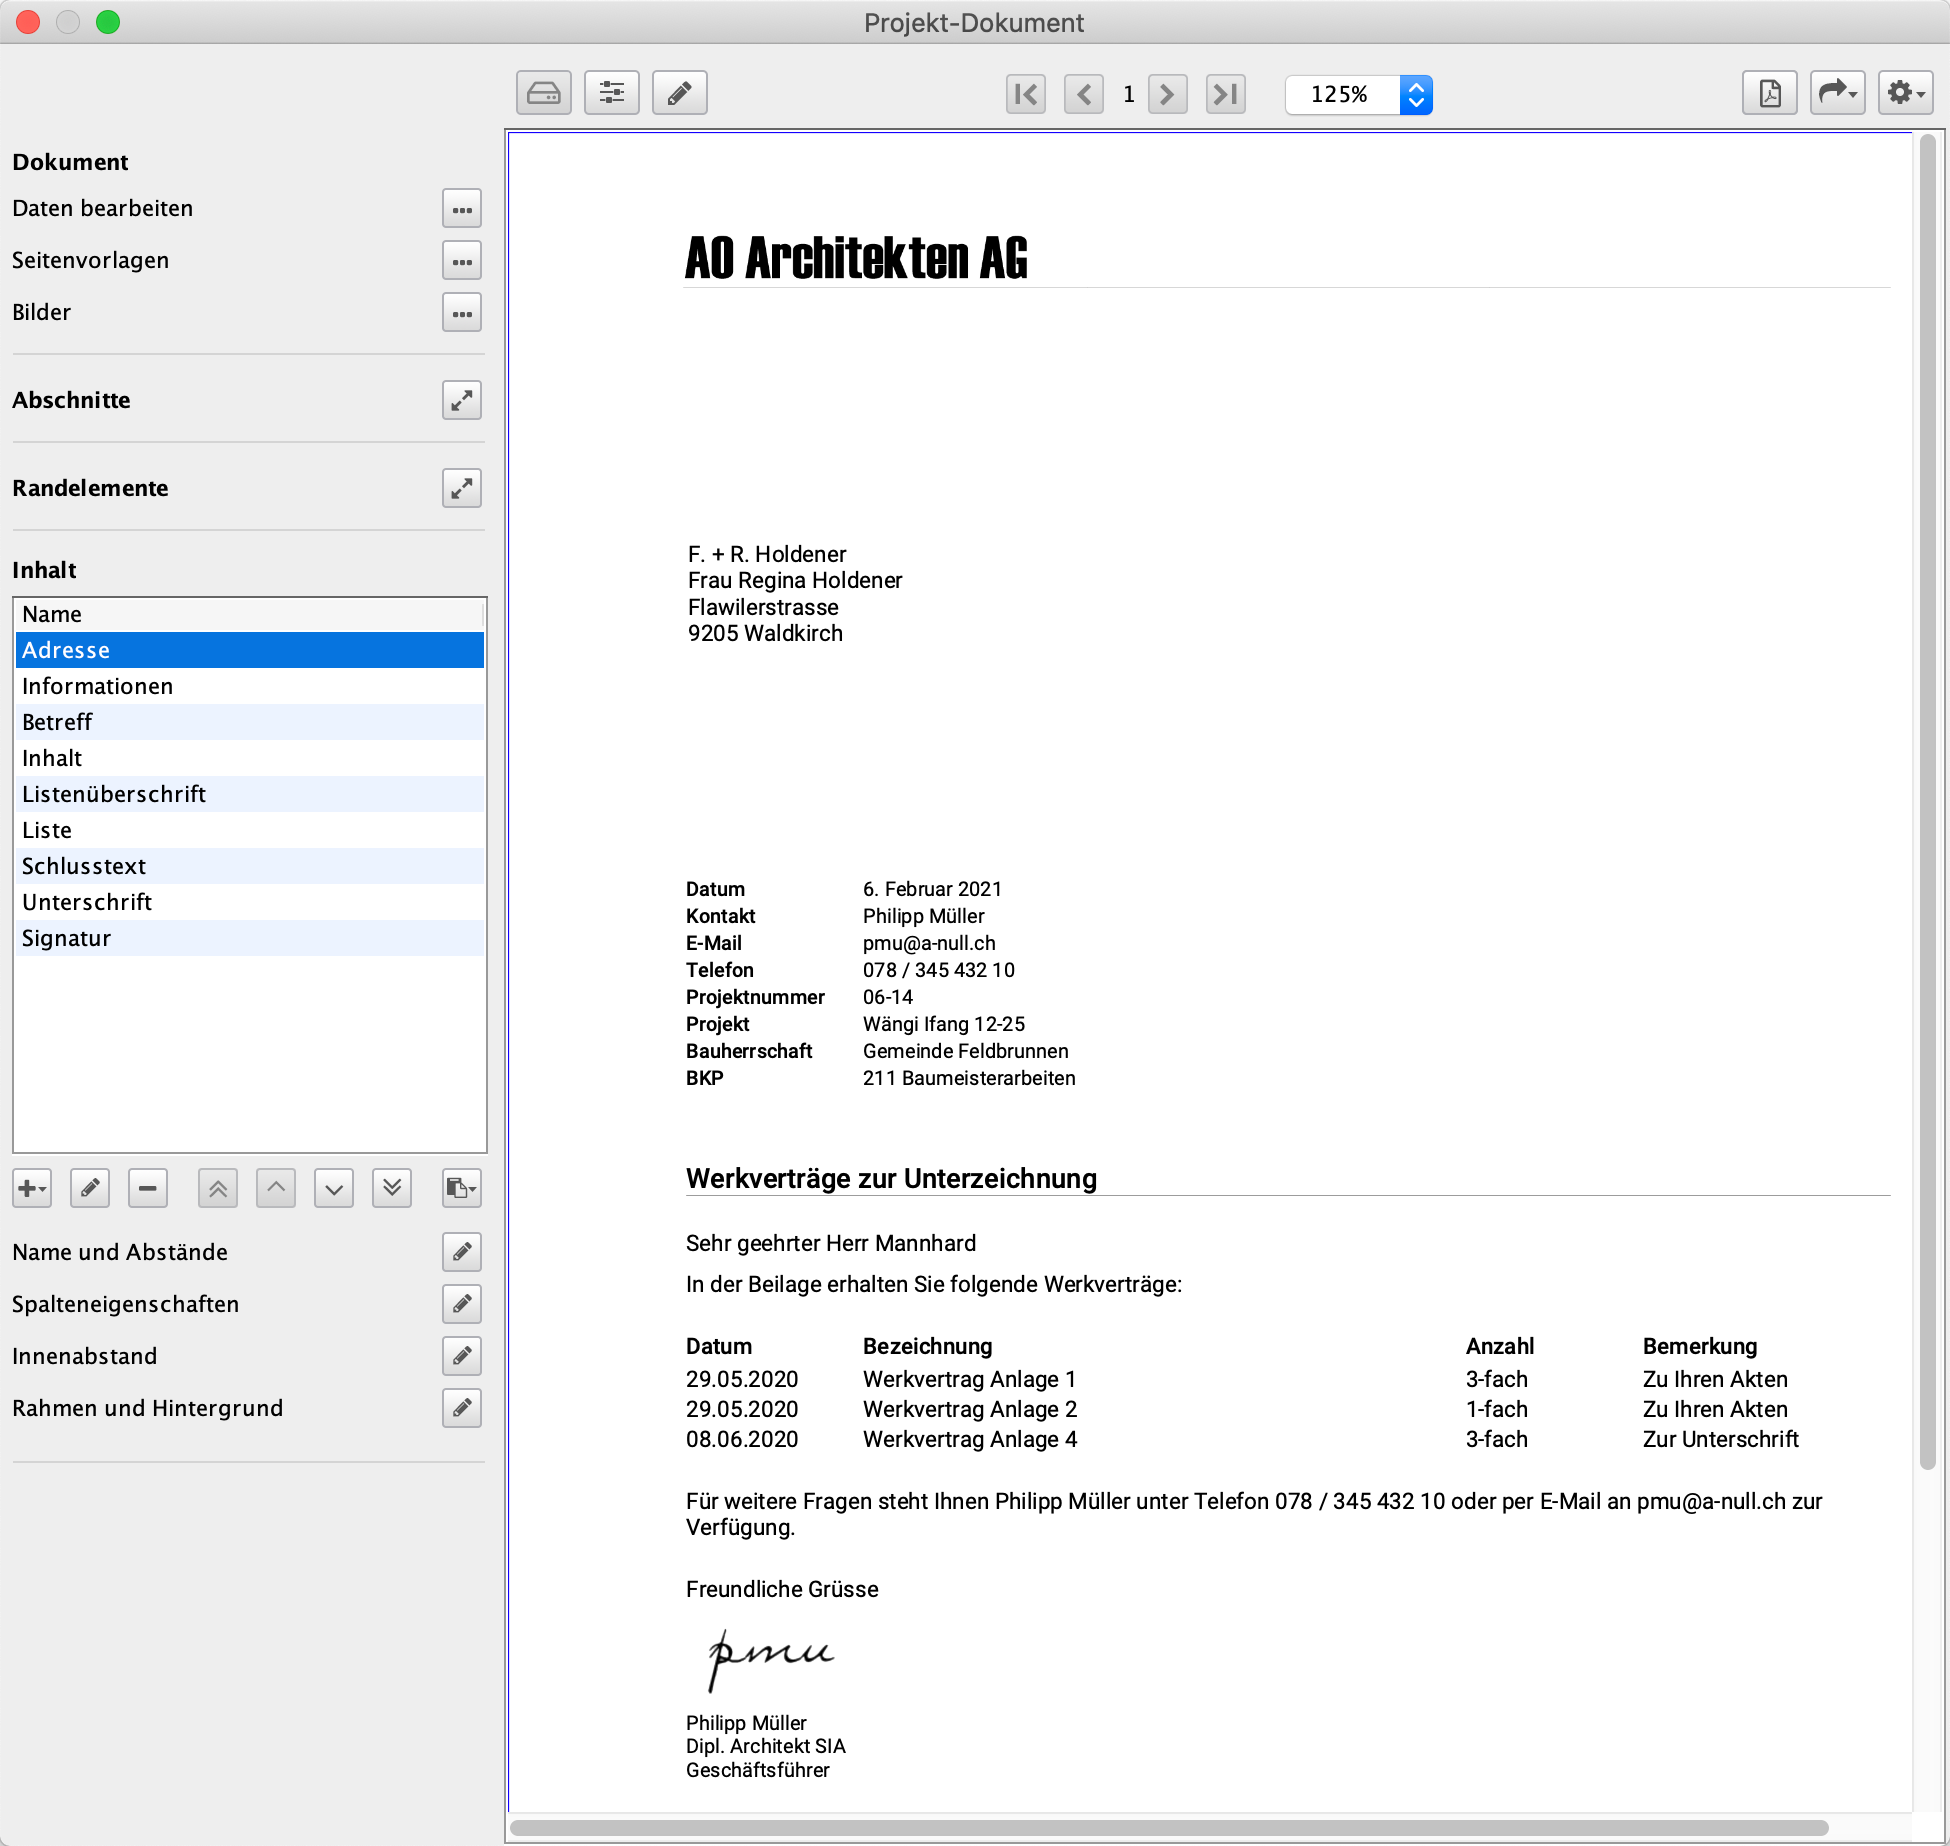This screenshot has width=1950, height=1846.
Task: Go to next page
Action: pyautogui.click(x=1168, y=94)
